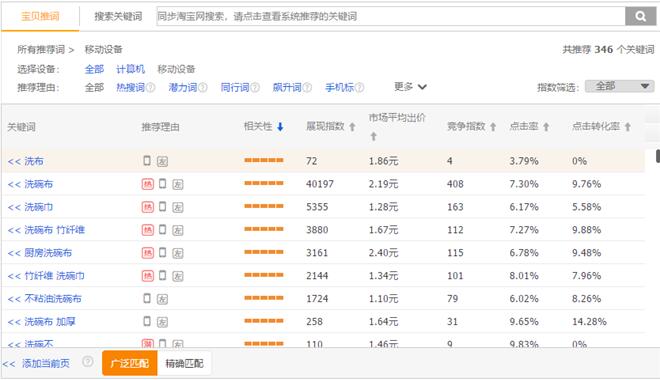Click the red 热 badge in 洗碗布 row
This screenshot has height=380, width=660.
pyautogui.click(x=147, y=184)
